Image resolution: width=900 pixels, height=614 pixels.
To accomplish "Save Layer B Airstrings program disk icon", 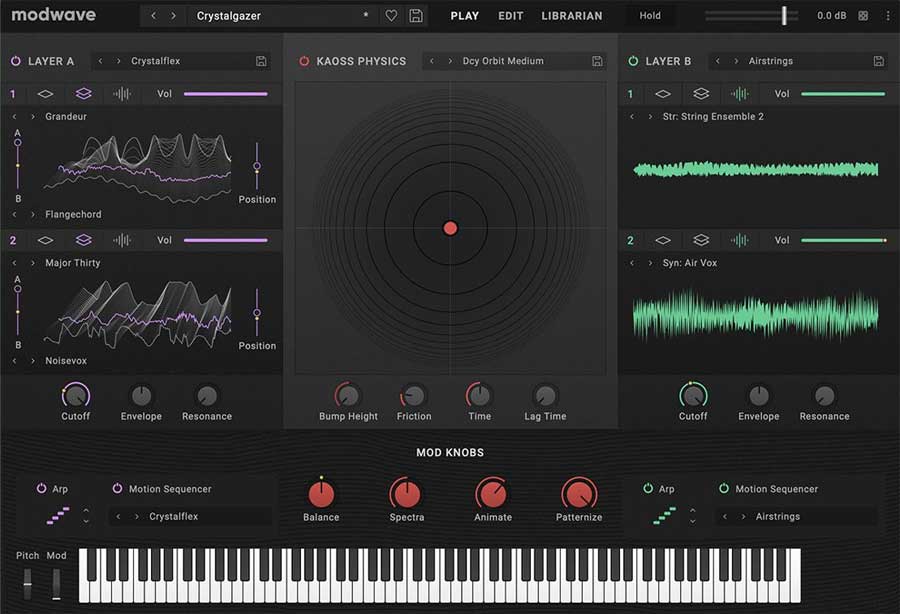I will 878,61.
